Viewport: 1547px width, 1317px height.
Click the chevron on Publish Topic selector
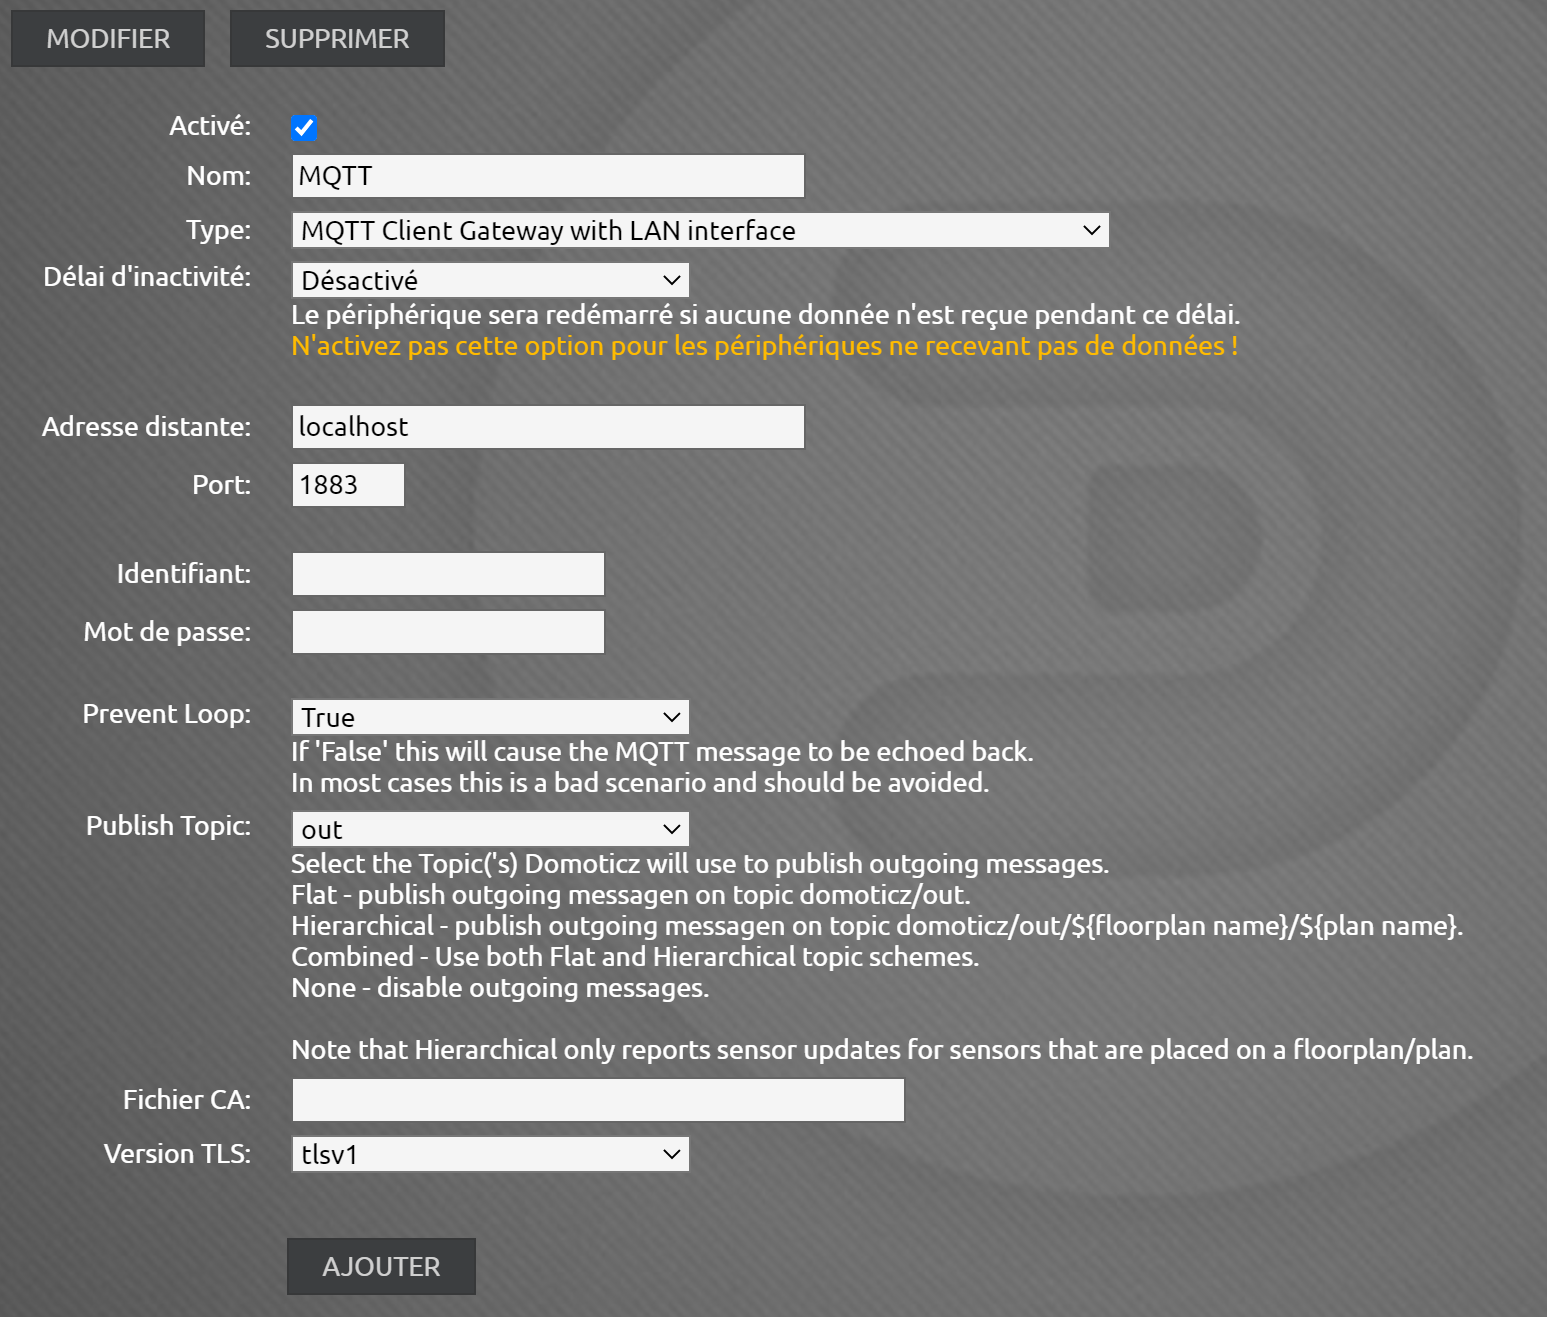click(671, 829)
